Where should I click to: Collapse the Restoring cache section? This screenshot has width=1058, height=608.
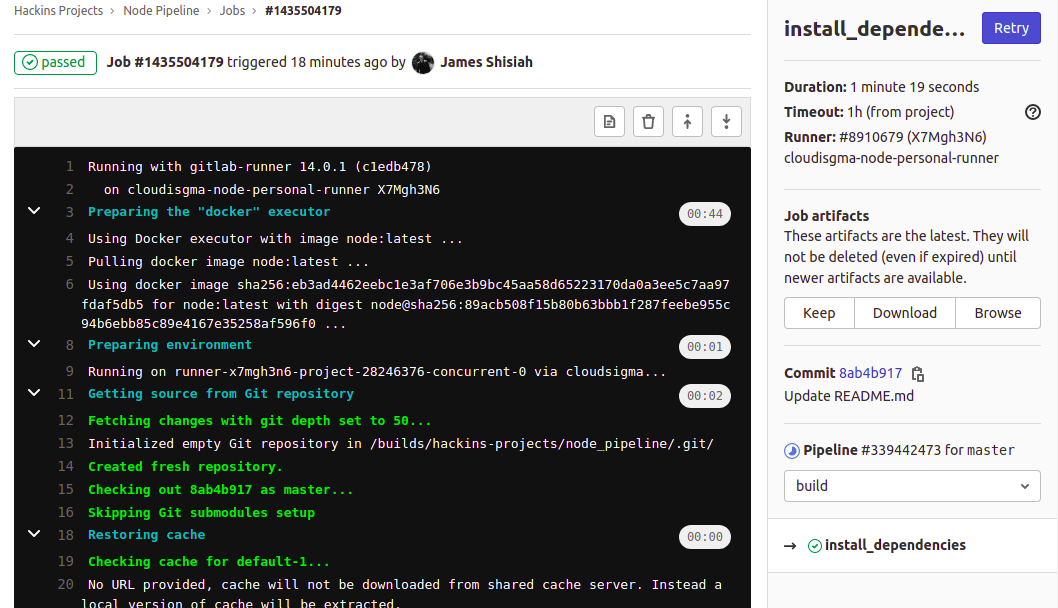[x=34, y=534]
